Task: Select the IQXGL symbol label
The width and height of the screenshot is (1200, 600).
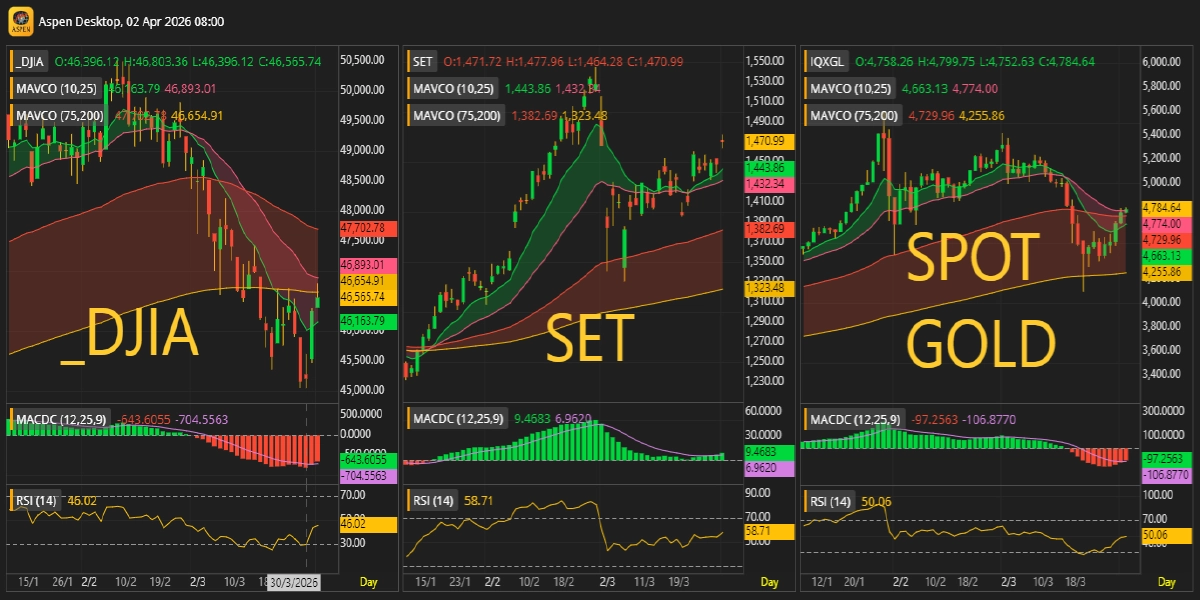Action: tap(827, 62)
